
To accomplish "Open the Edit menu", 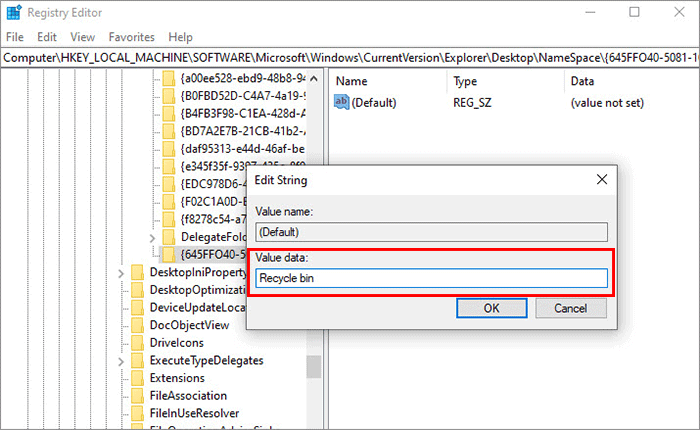I will [x=47, y=37].
